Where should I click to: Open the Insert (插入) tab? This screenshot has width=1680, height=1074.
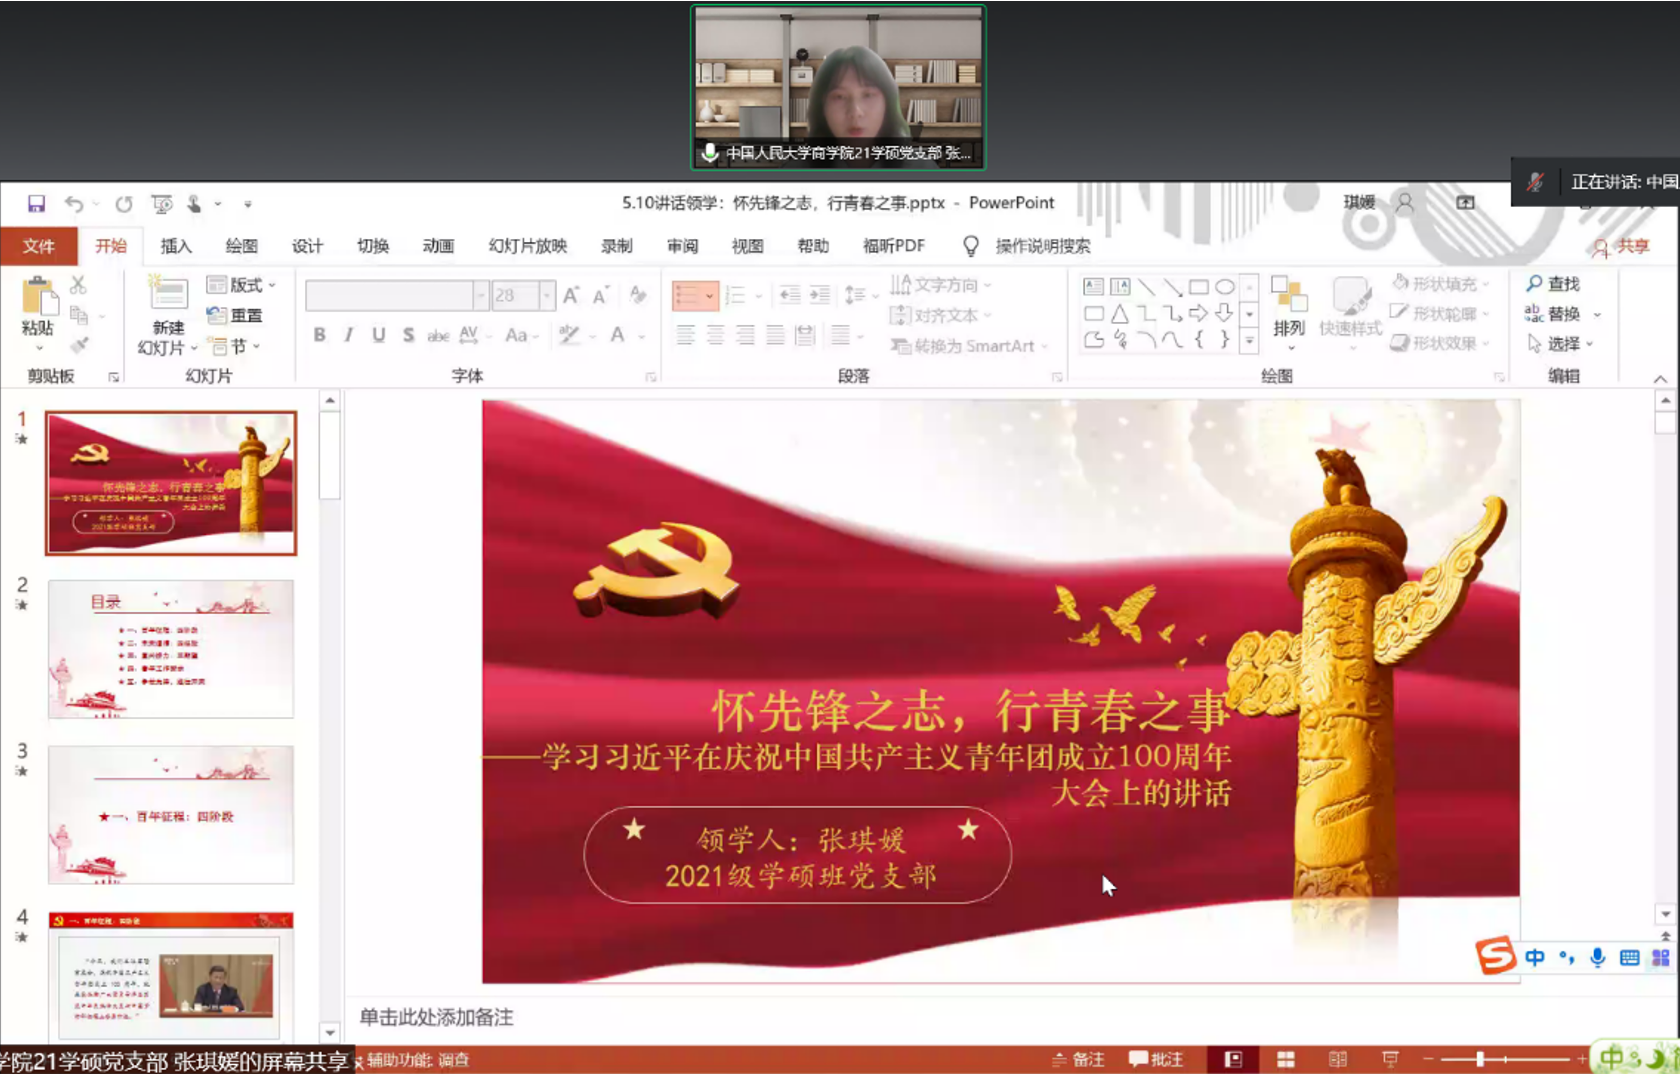click(176, 246)
